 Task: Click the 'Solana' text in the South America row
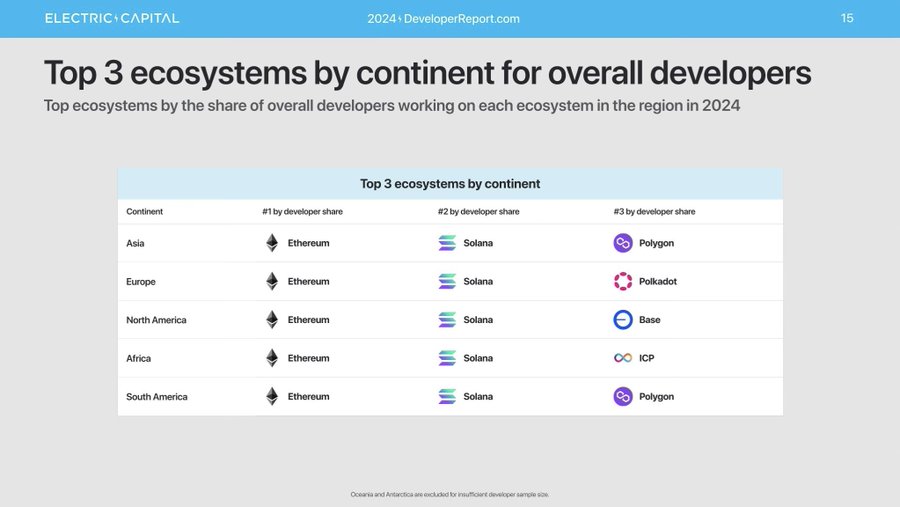click(478, 396)
